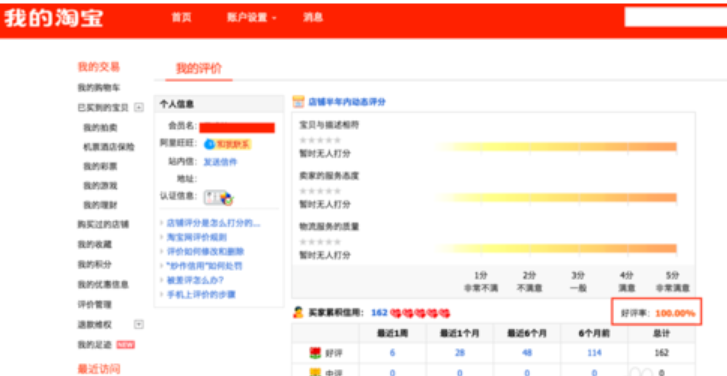Click the 物流服务的质量 rating bar
This screenshot has width=727, height=376.
(x=555, y=249)
